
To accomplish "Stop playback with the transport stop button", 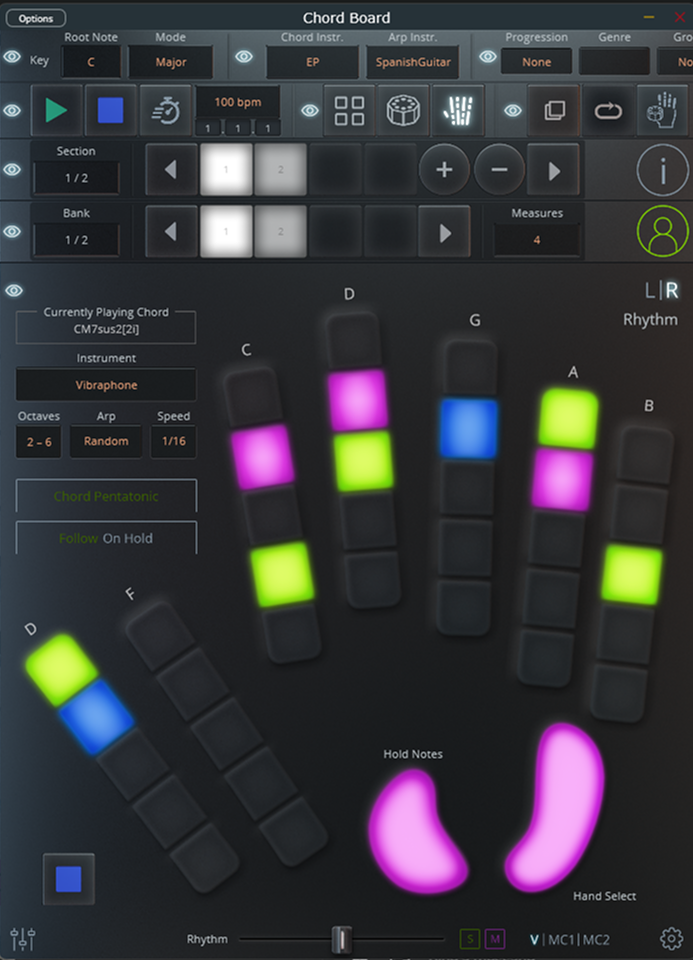I will point(111,111).
